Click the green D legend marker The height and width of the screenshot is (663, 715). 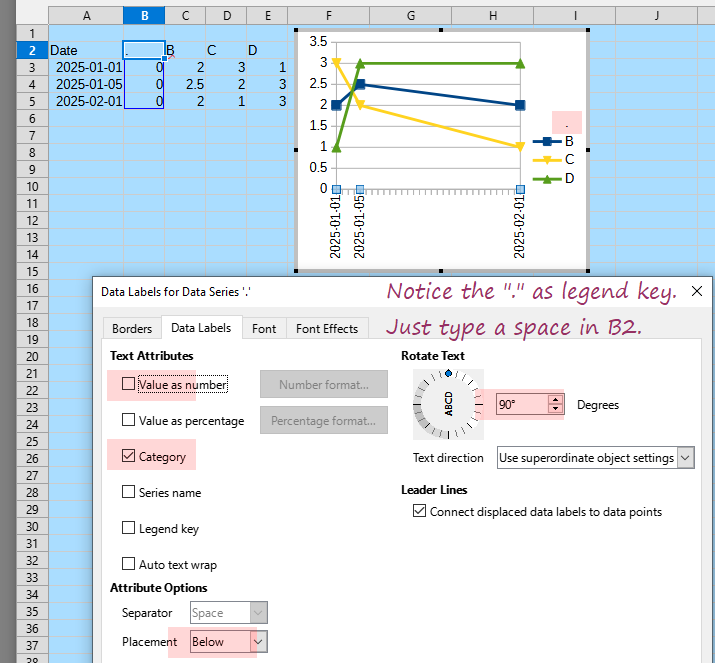pos(546,178)
